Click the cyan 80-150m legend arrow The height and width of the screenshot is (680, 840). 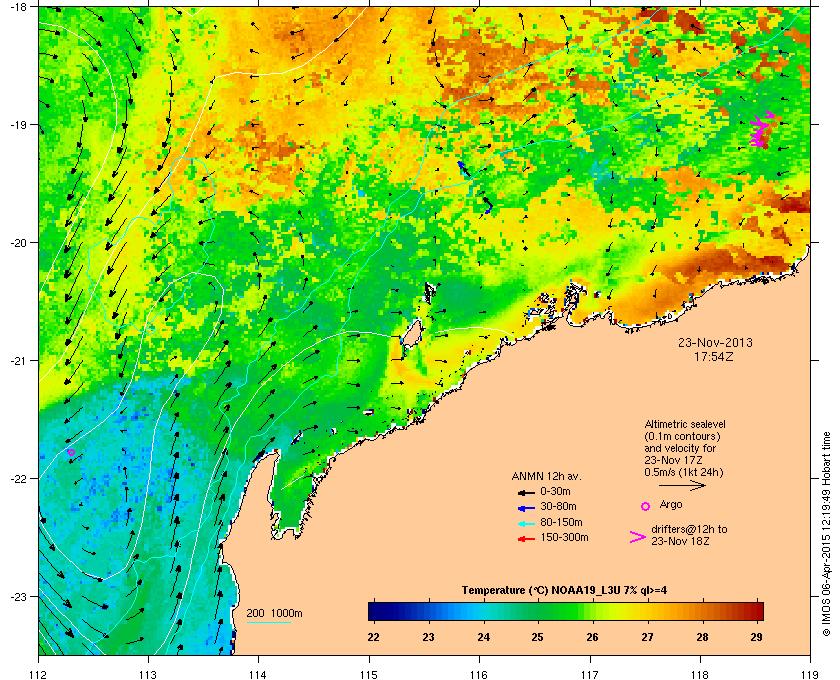(527, 523)
